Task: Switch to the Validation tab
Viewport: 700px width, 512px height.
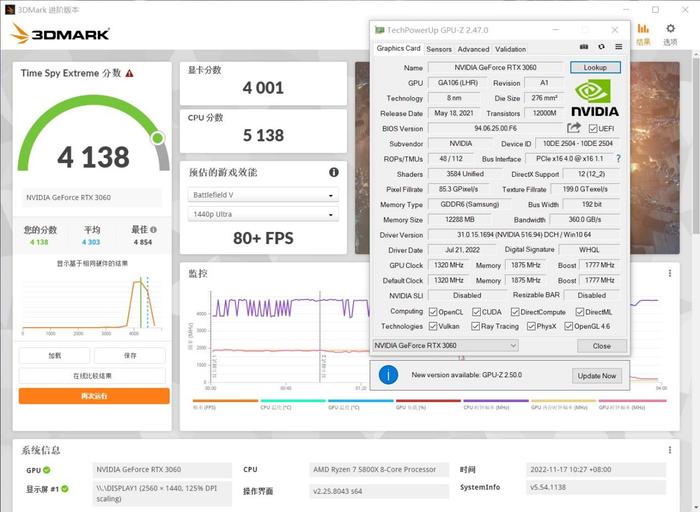Action: click(x=510, y=49)
